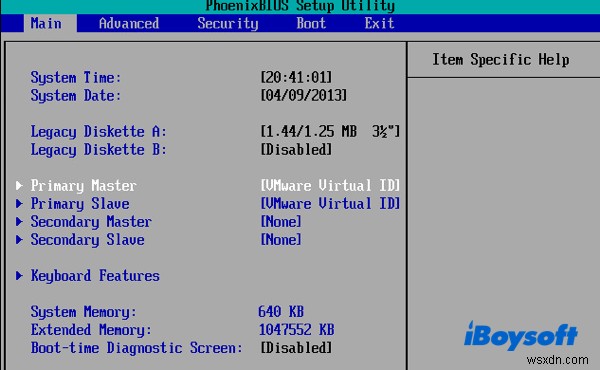Click the iBoysoft logo
Image resolution: width=600 pixels, height=370 pixels.
[x=520, y=335]
